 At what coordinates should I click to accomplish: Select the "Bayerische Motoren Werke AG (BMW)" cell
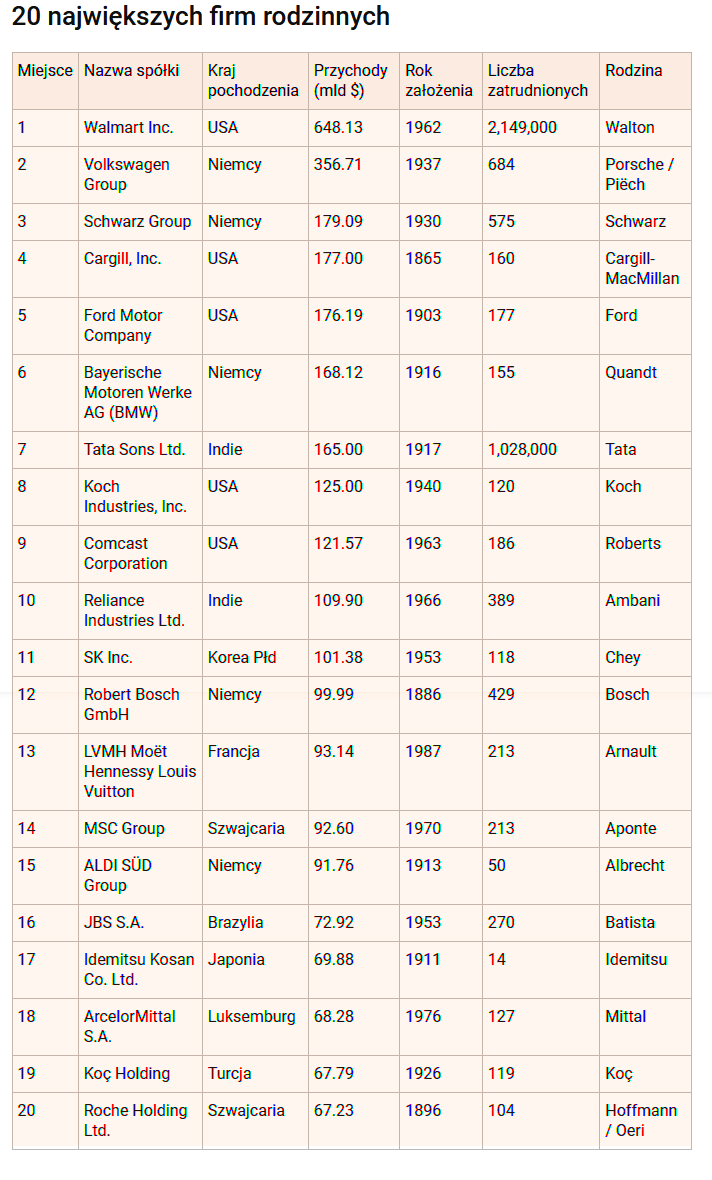(138, 392)
